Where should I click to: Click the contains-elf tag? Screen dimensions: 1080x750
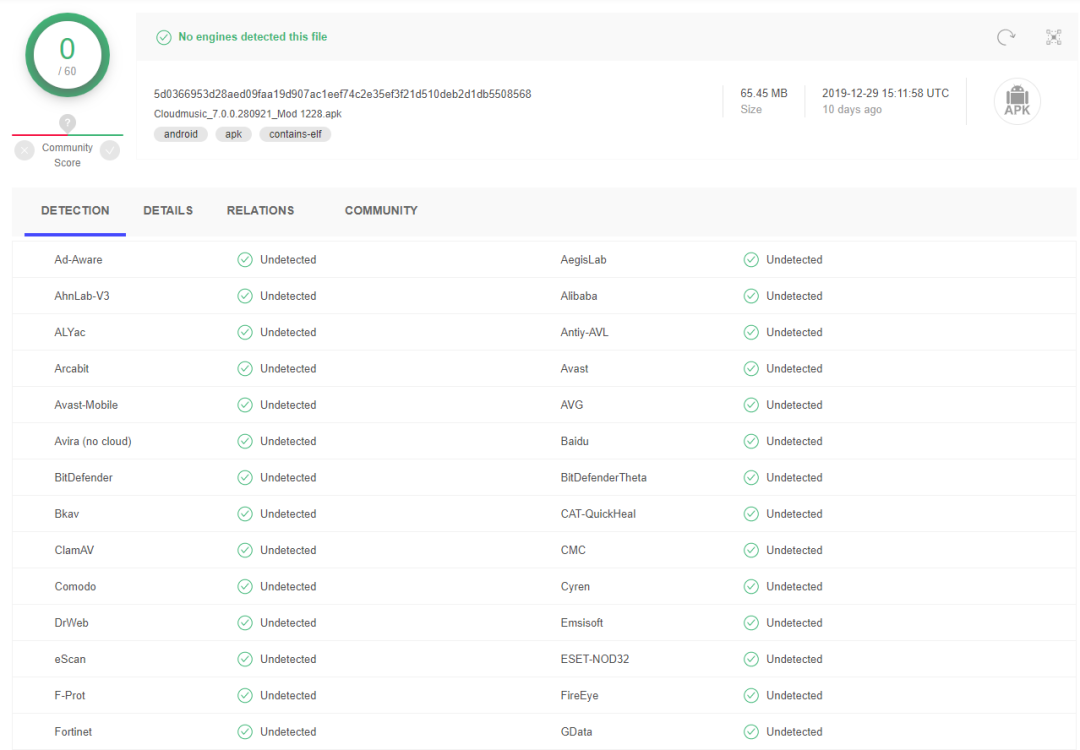(295, 134)
